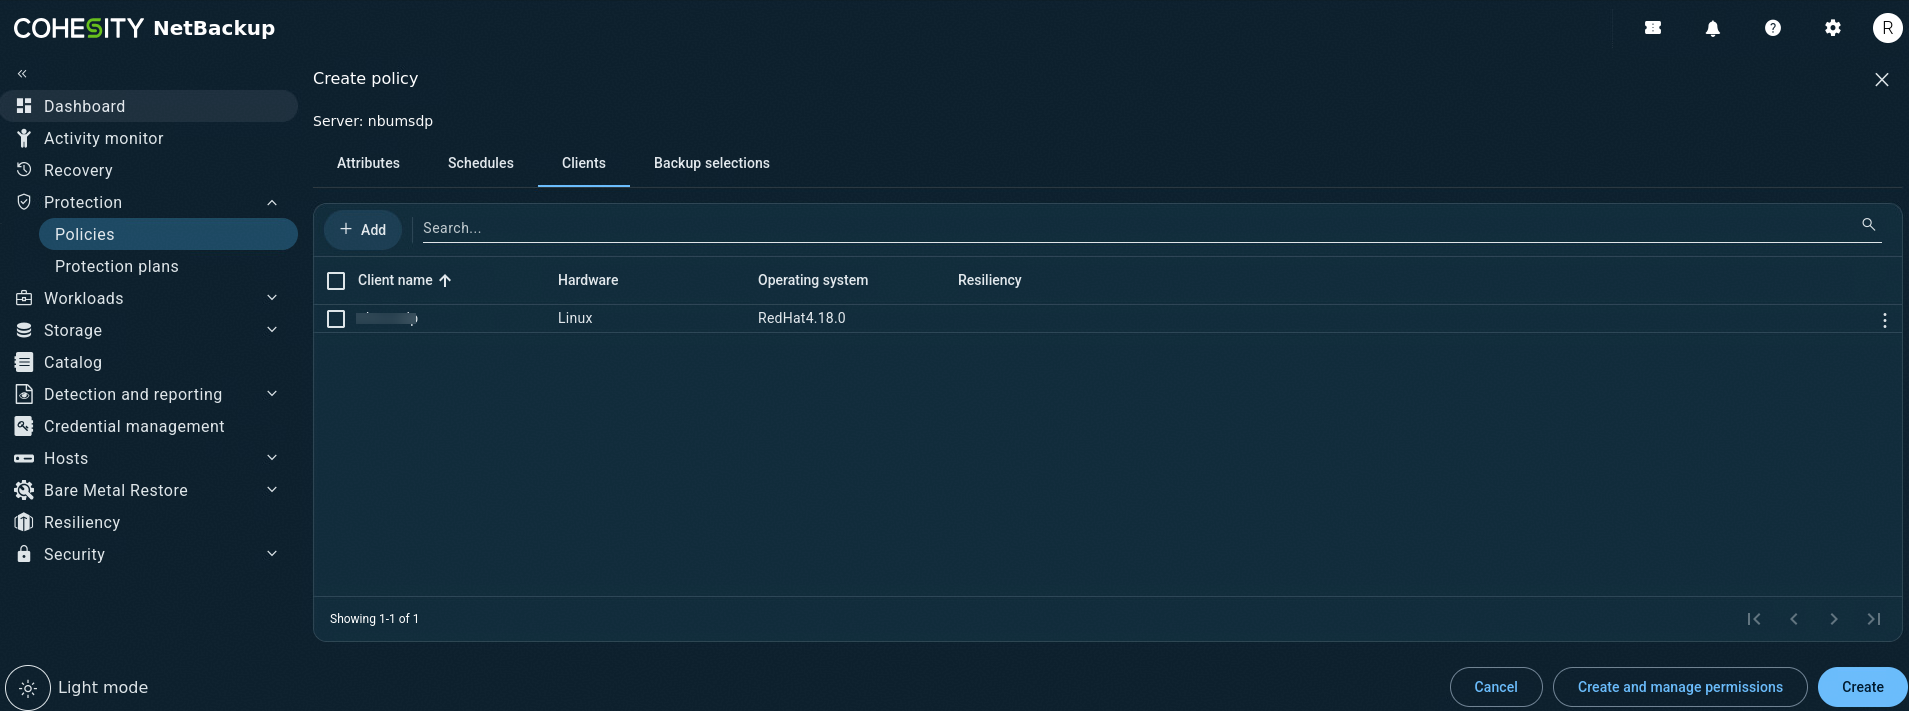Sort by Client name arrow

pos(445,280)
